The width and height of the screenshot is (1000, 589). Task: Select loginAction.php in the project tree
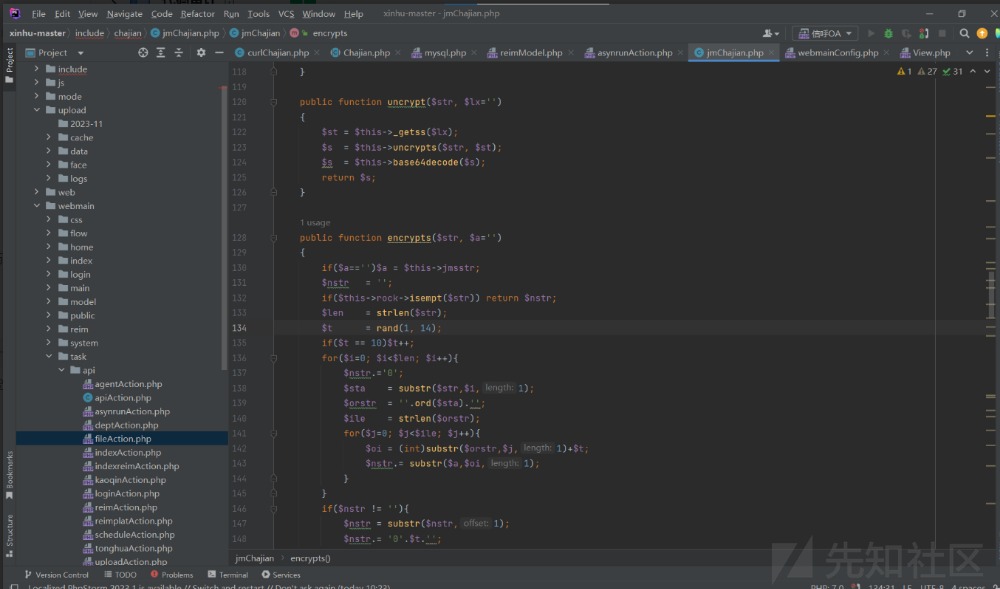(126, 493)
